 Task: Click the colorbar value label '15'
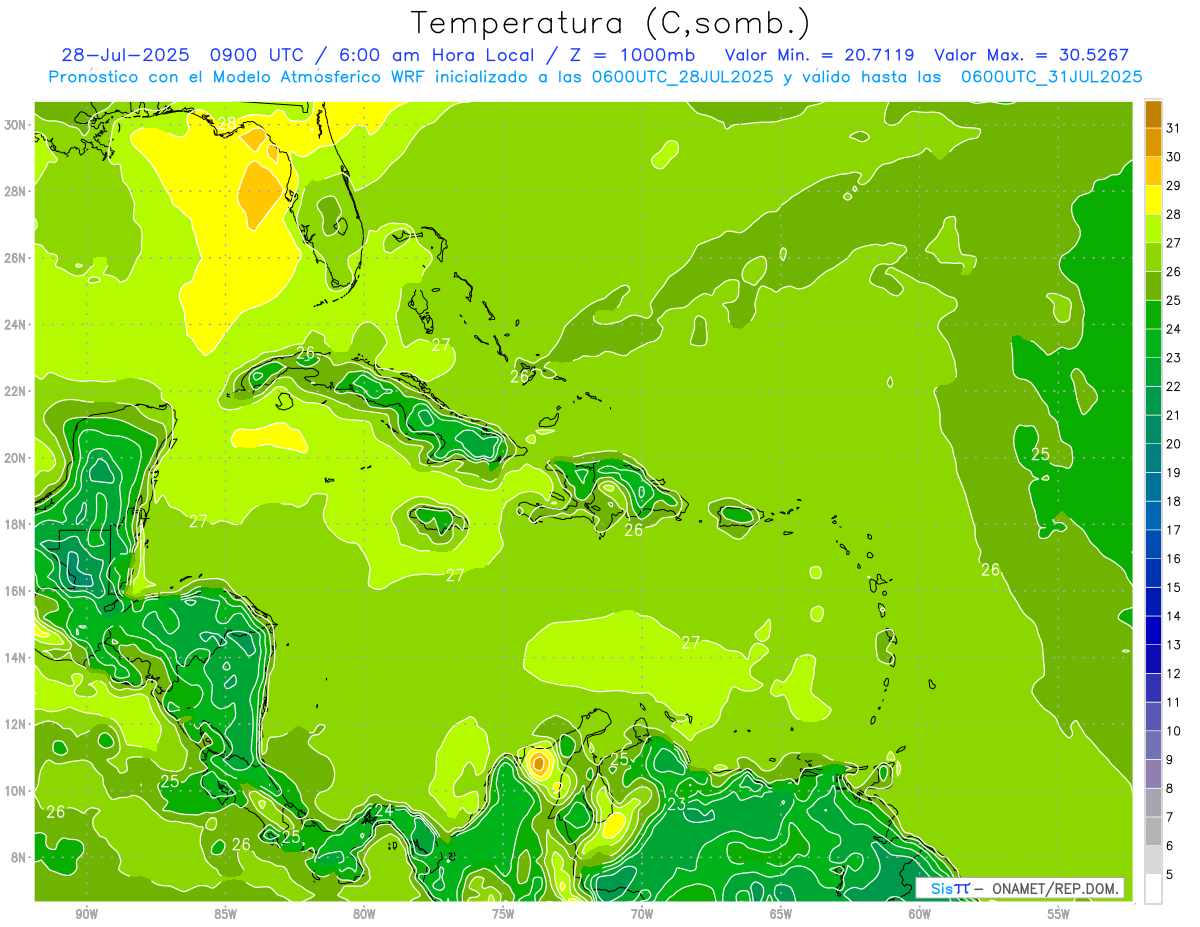point(1173,587)
